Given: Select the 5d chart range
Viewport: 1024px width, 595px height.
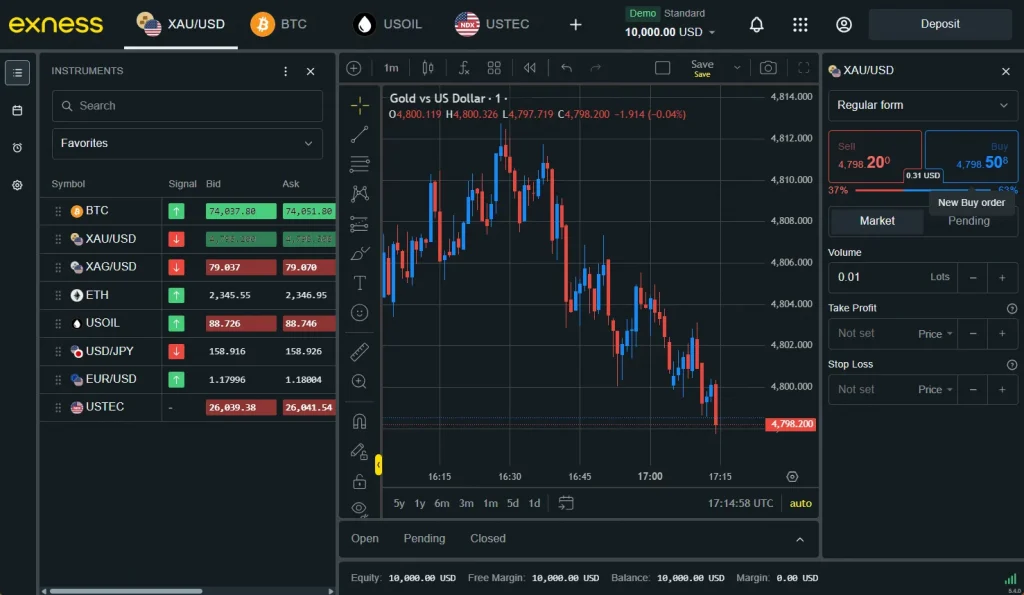Looking at the screenshot, I should point(513,504).
